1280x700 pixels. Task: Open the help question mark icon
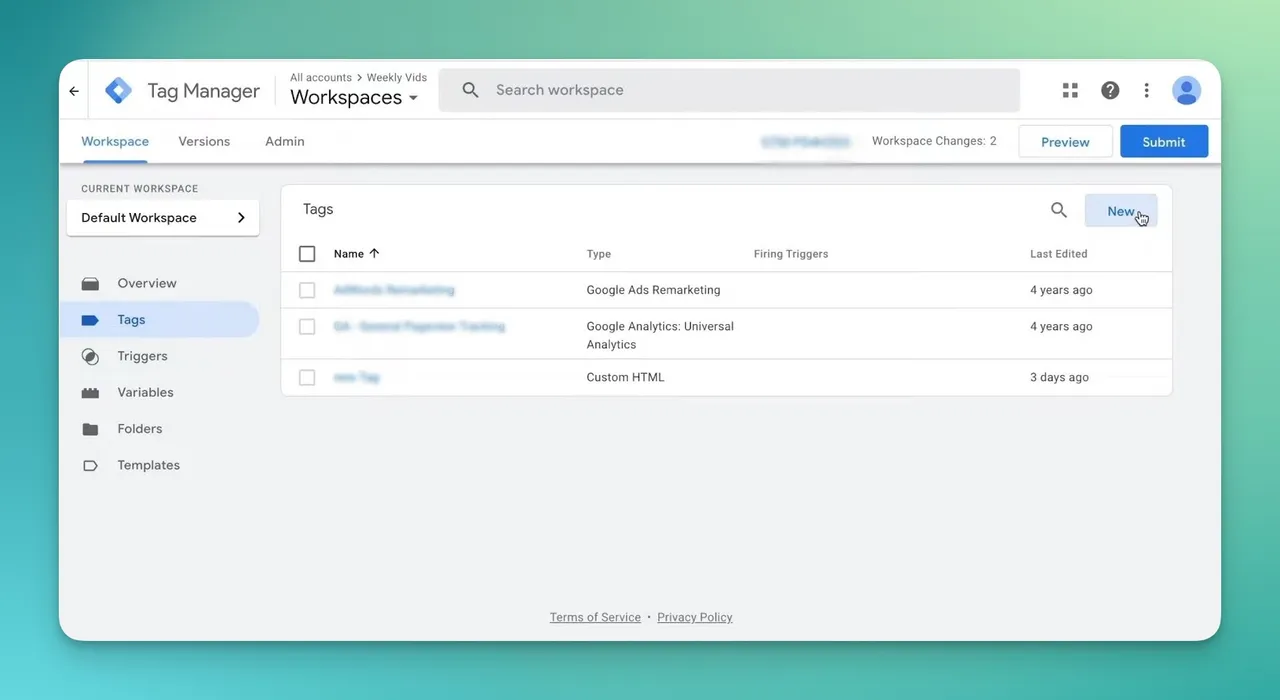point(1110,90)
